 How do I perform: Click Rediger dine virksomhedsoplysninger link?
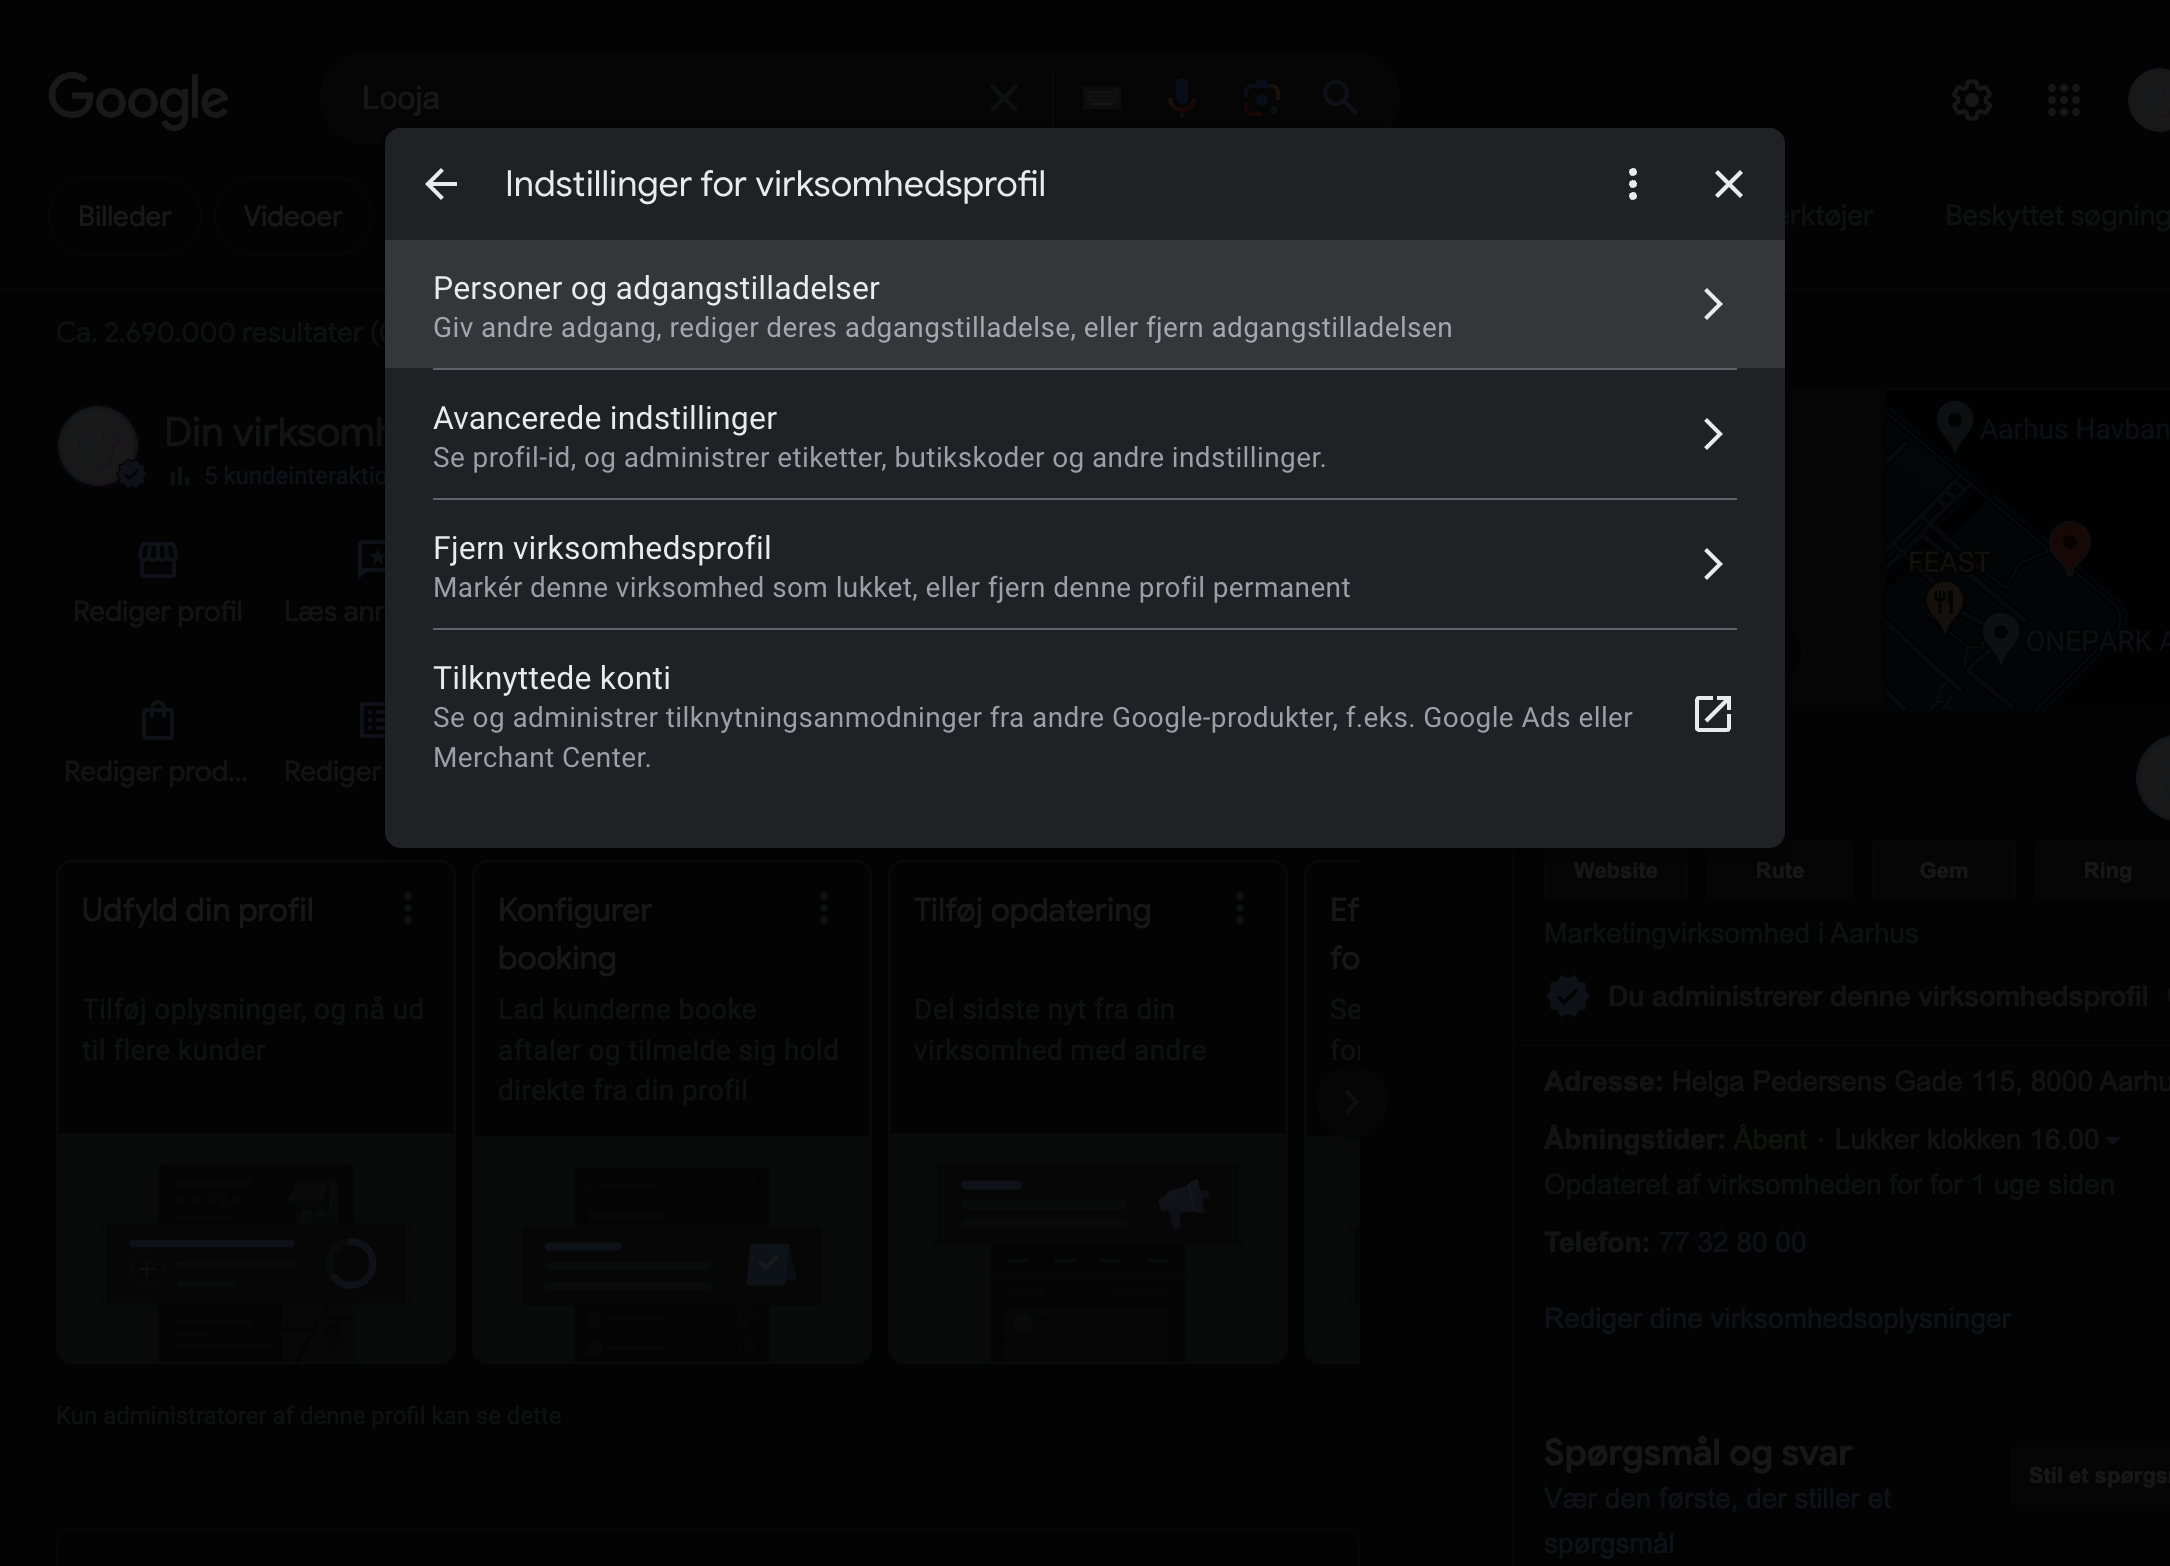click(1777, 1319)
